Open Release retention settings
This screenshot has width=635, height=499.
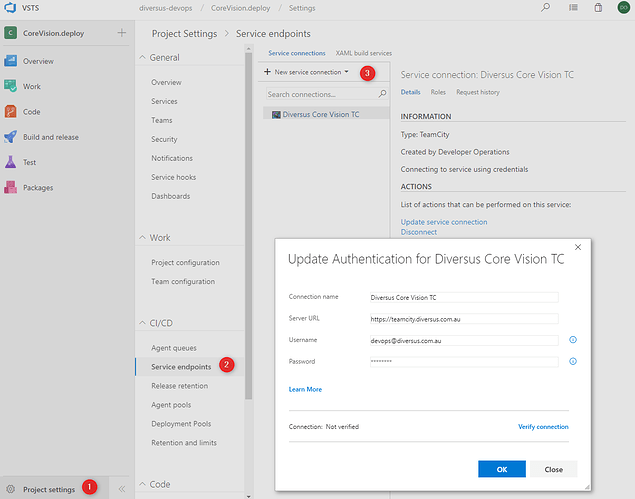tap(180, 386)
